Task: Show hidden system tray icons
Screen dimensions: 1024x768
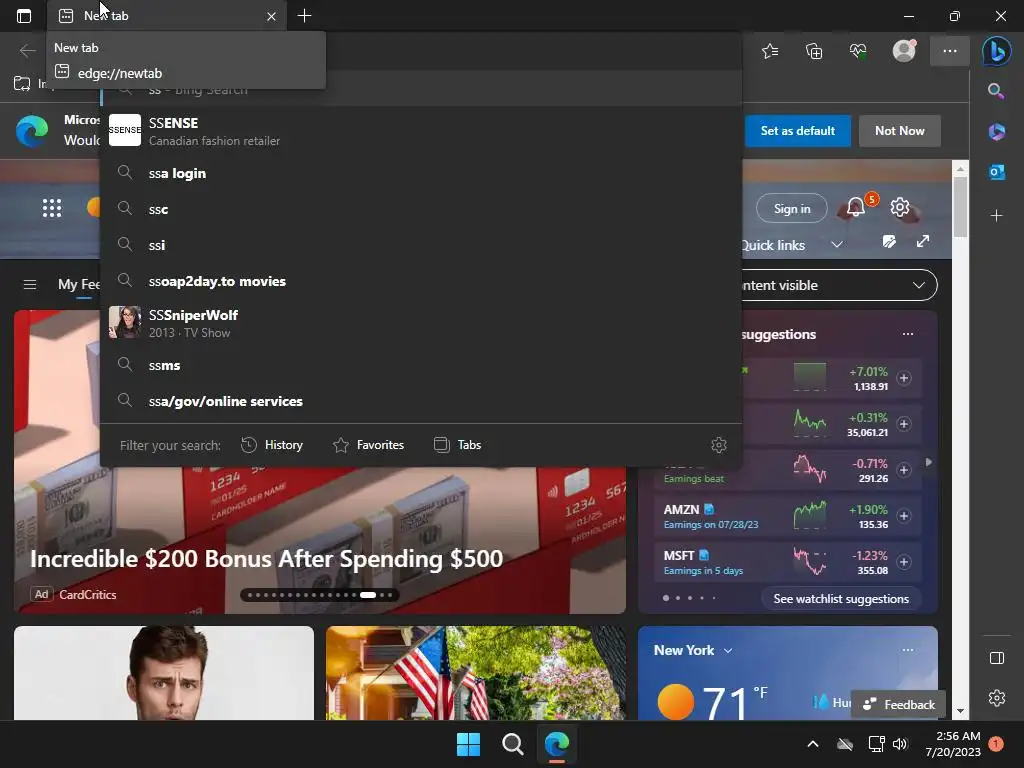Action: [x=812, y=744]
